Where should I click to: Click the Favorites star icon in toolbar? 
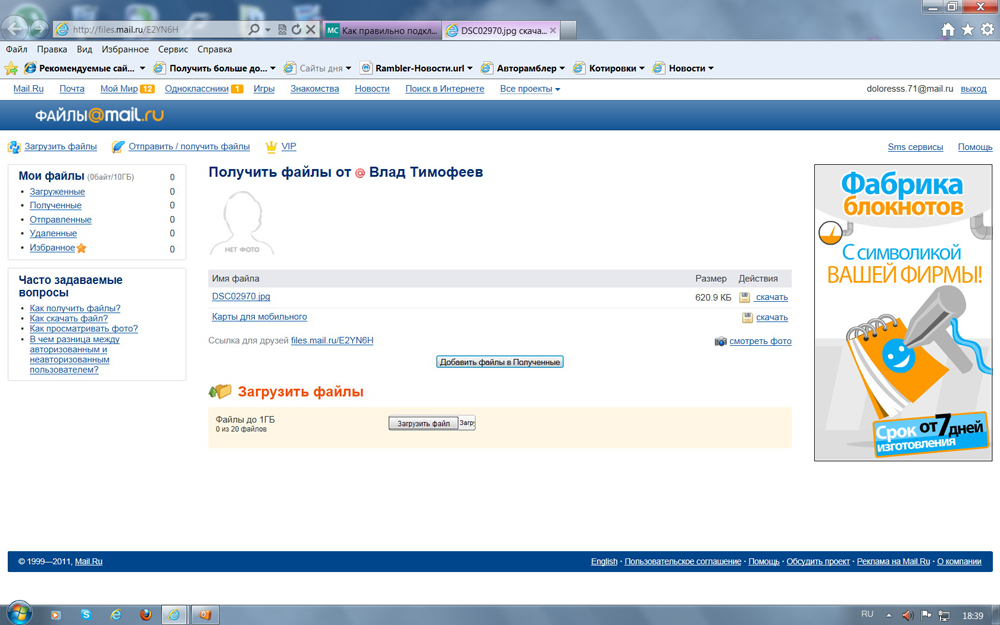click(11, 69)
